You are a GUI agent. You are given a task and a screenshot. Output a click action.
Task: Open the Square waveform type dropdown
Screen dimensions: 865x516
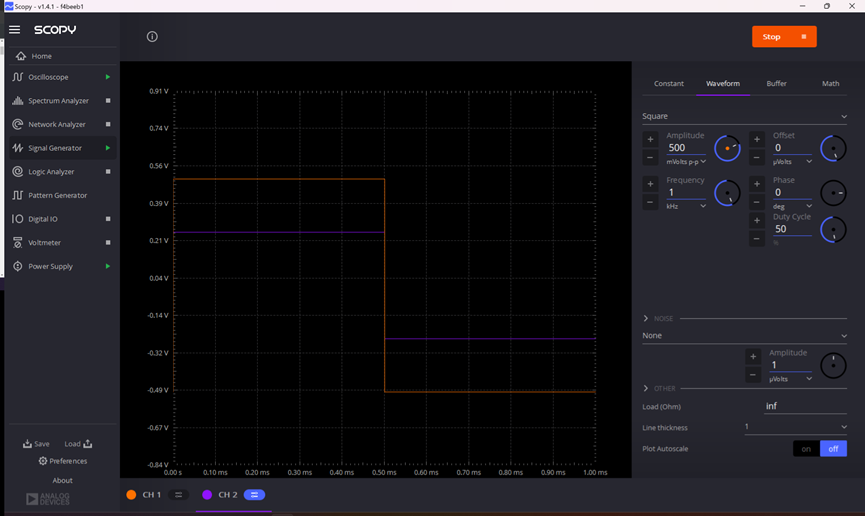click(x=744, y=116)
